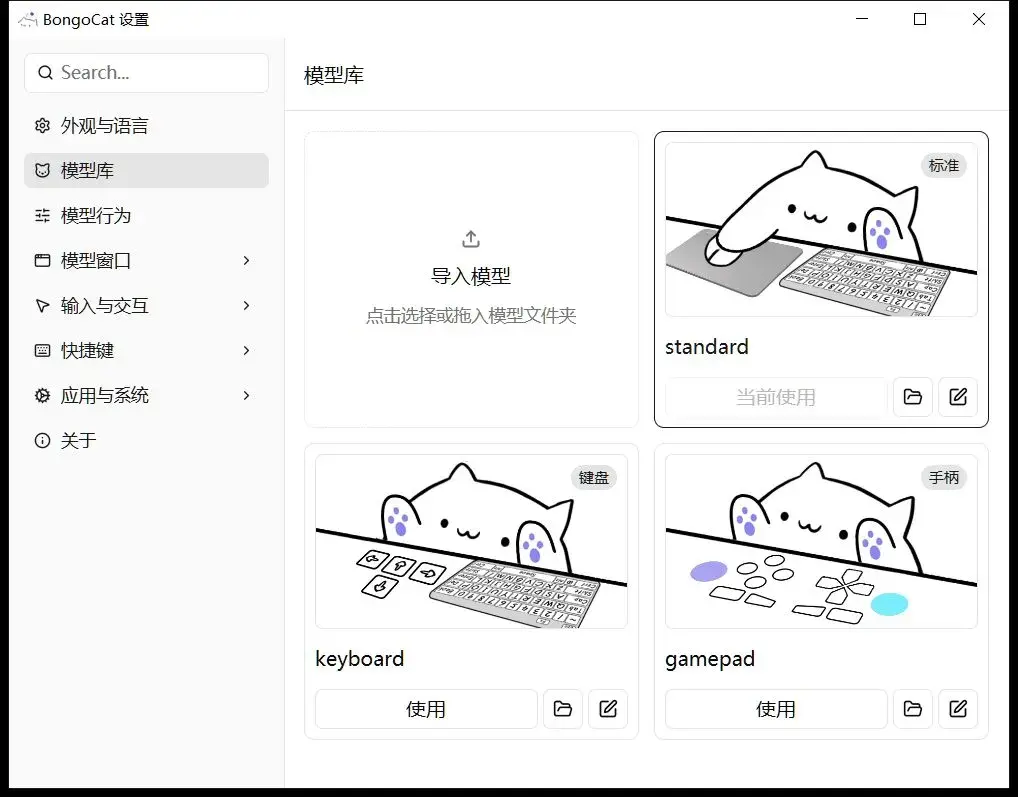Open the 关于 page

(146, 441)
